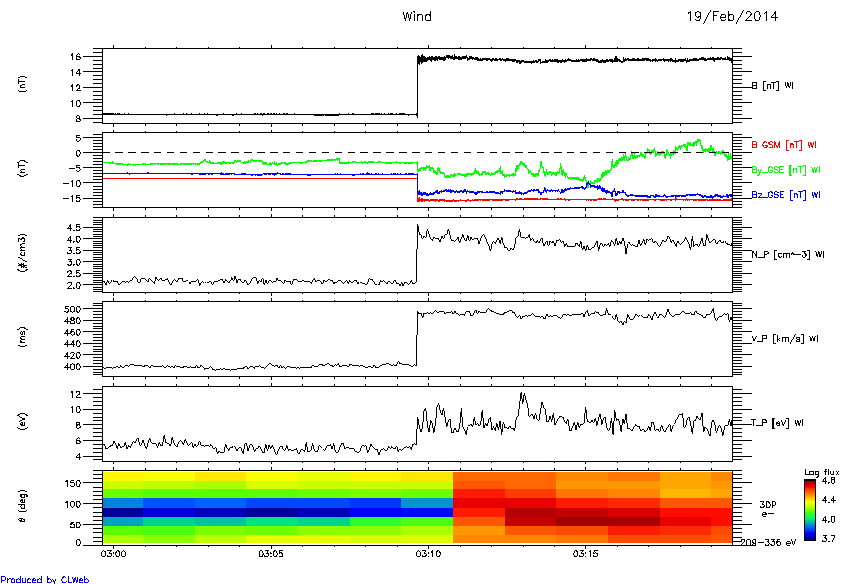Screen dimensions: 864x584
Task: Click the '(#/cm3)' density axis unit
Action: (x=23, y=253)
